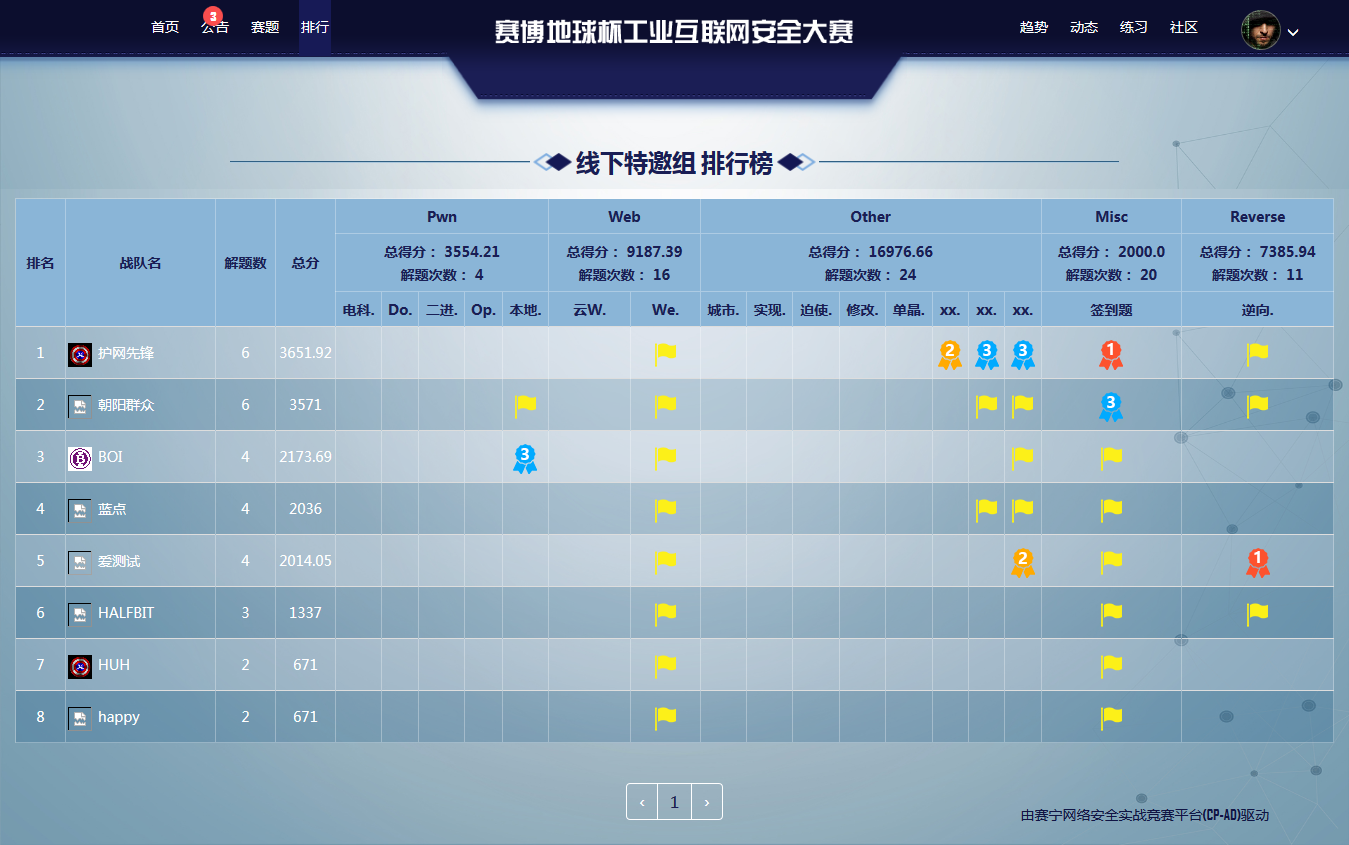Click the user avatar in the header
Image resolution: width=1349 pixels, height=845 pixels.
tap(1261, 30)
